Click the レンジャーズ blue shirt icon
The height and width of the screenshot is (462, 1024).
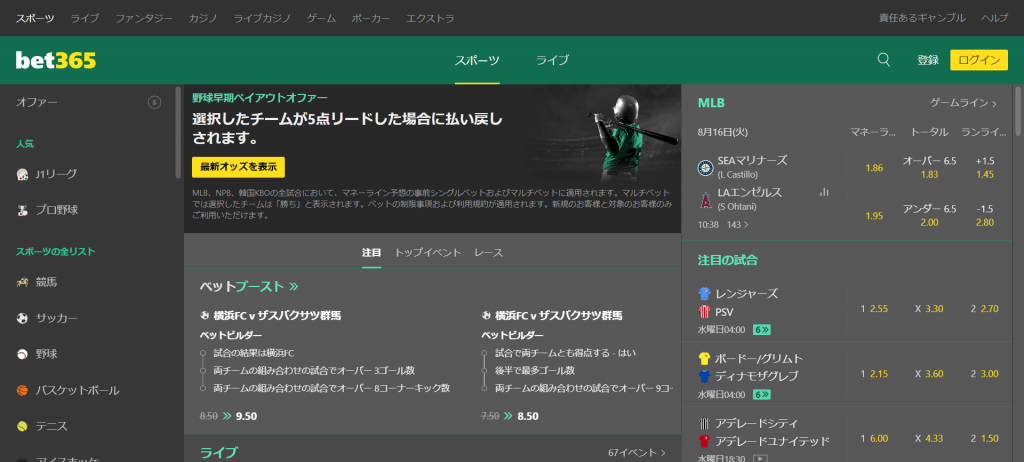tap(704, 293)
